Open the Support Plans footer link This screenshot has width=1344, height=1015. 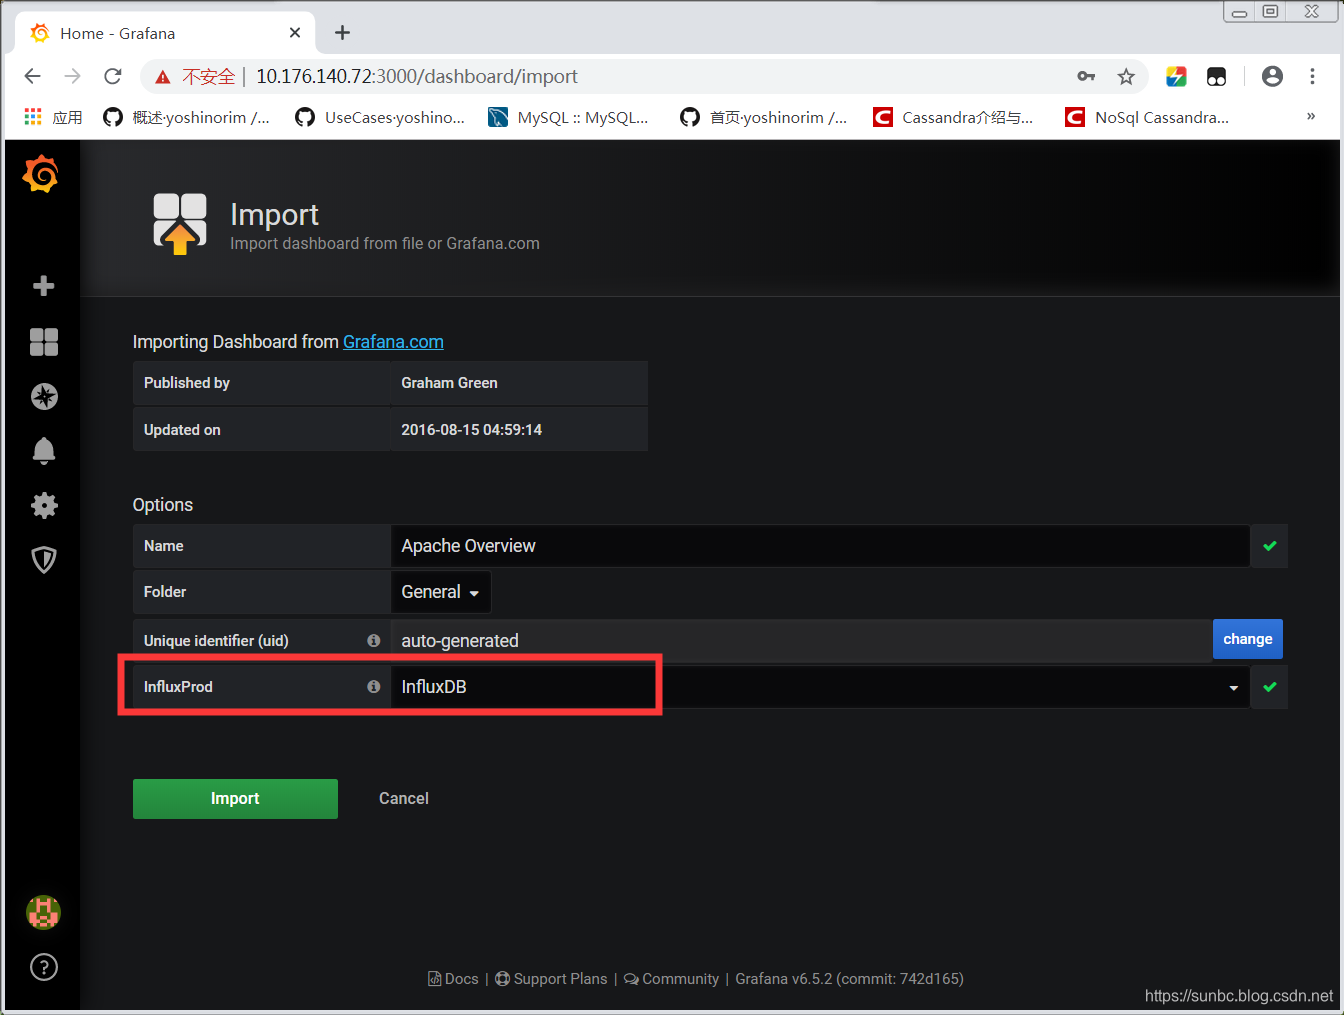pos(551,978)
